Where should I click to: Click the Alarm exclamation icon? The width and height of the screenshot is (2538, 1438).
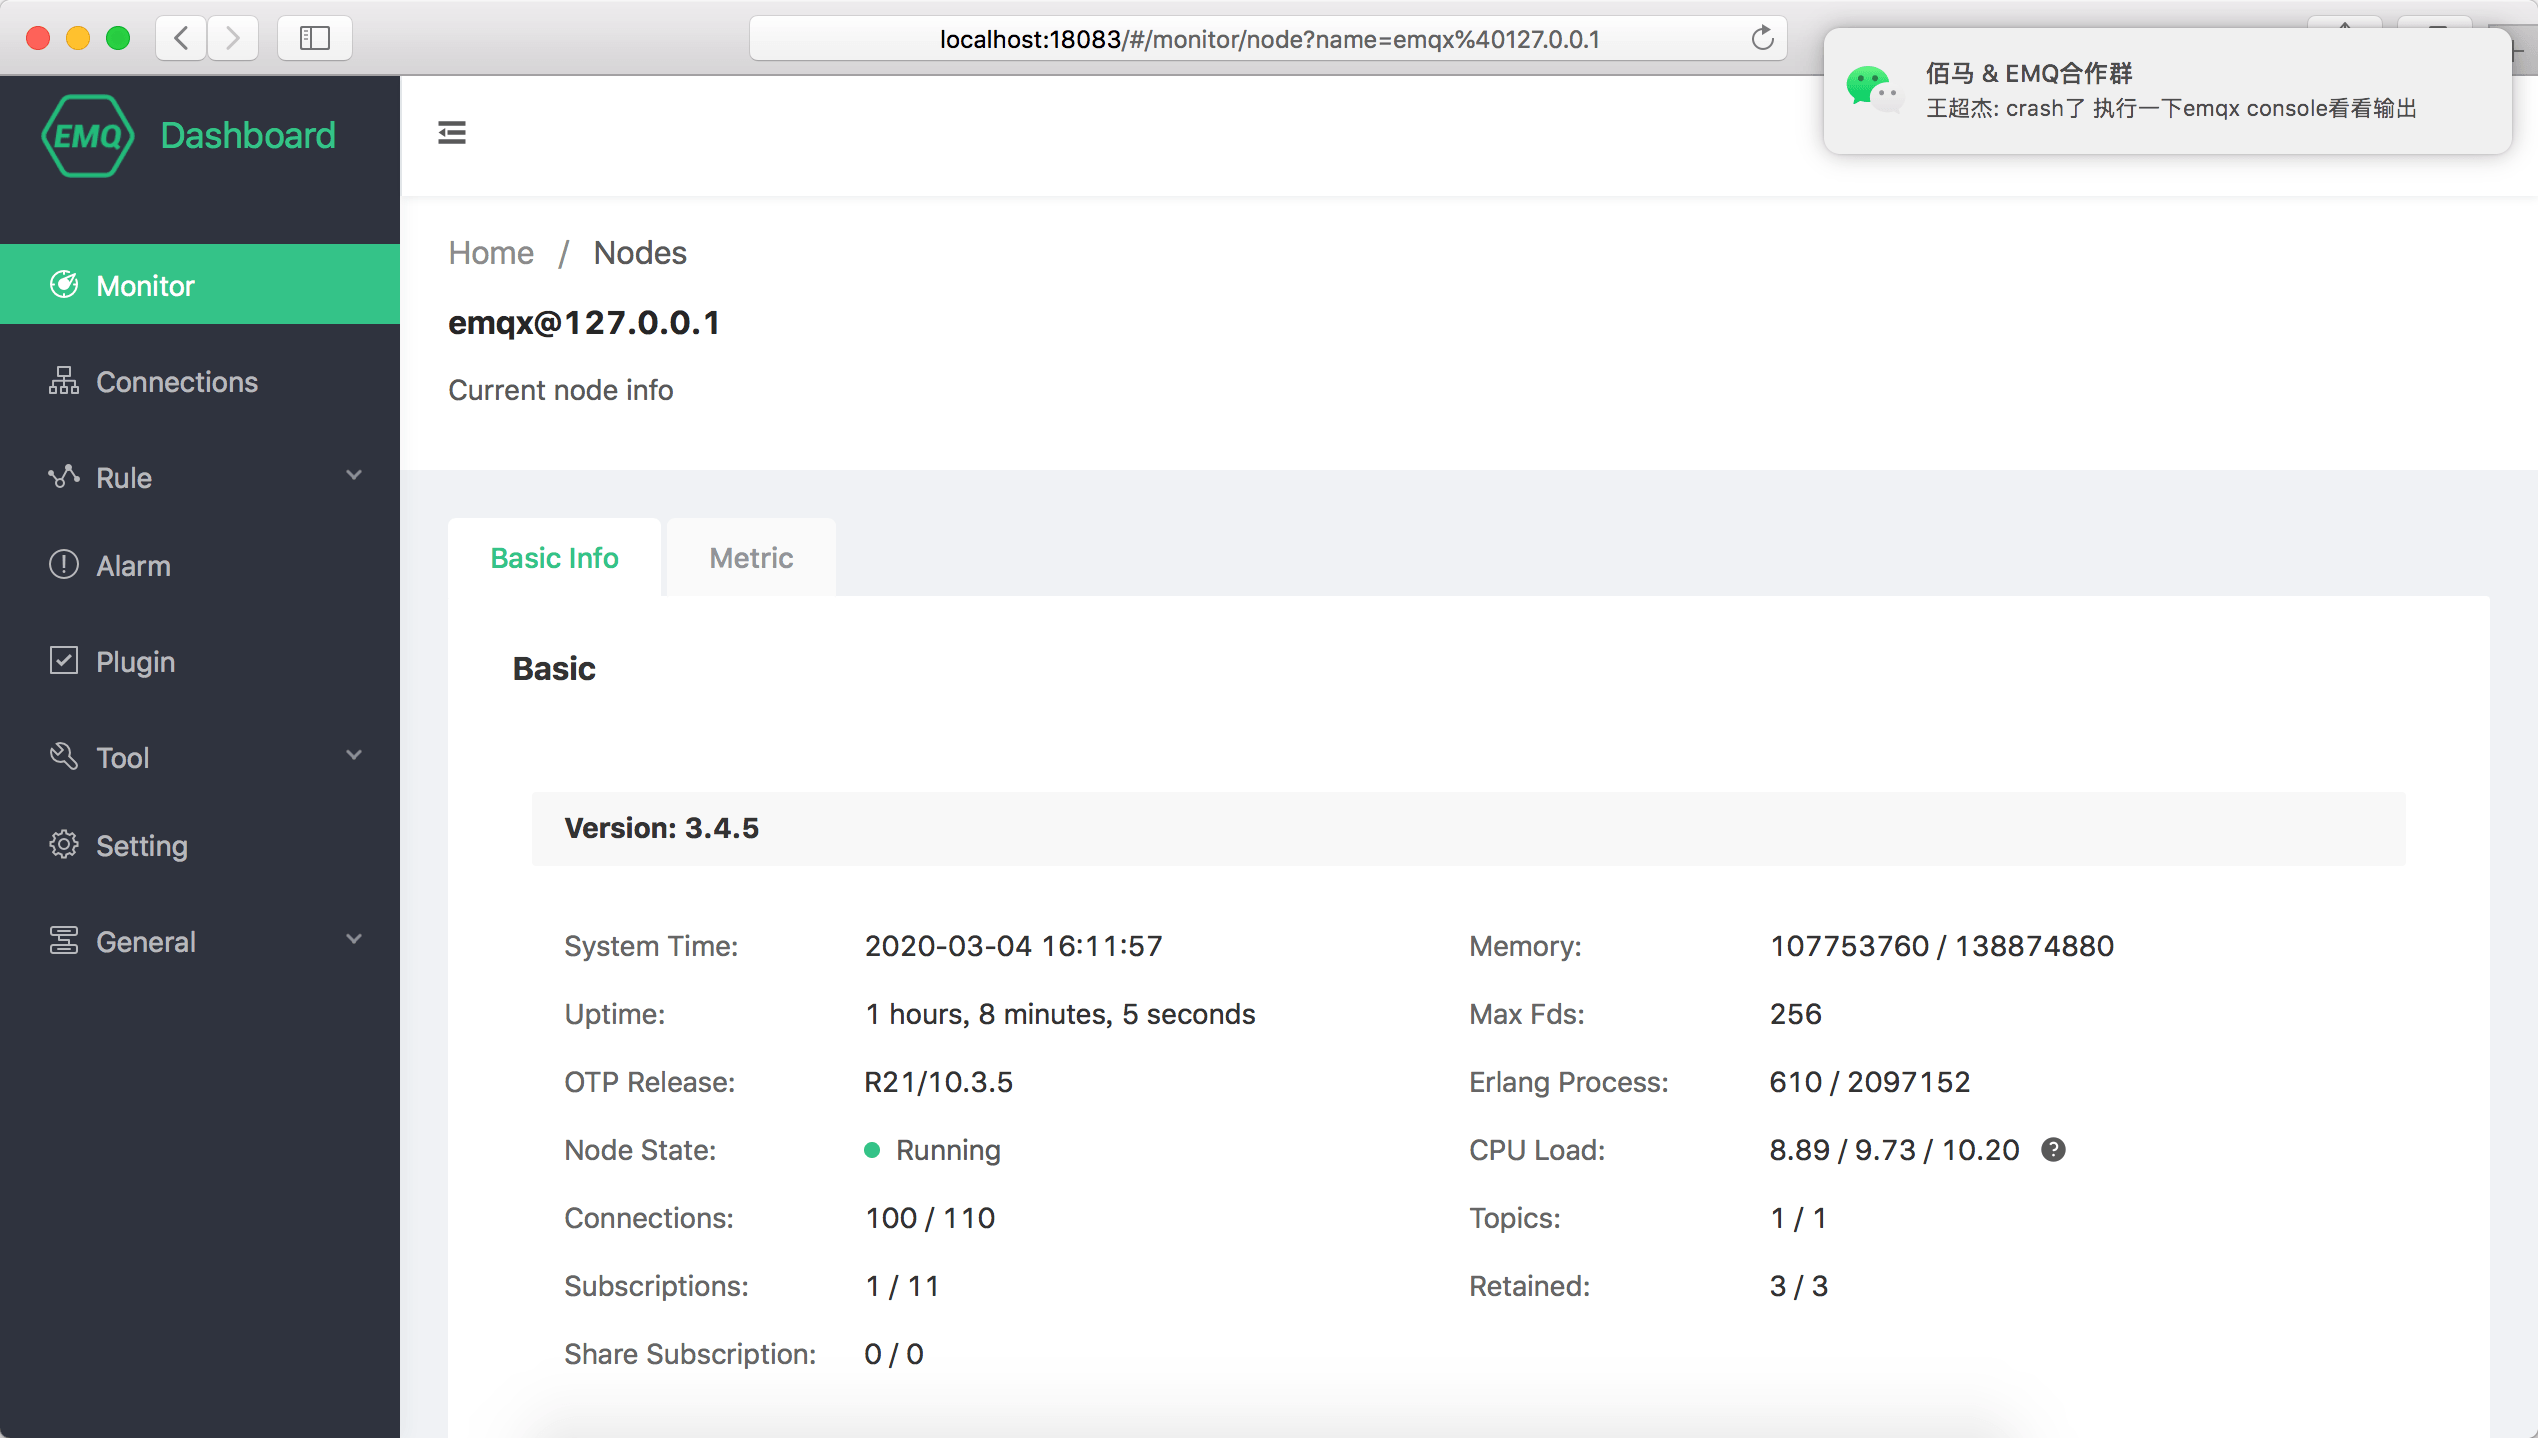64,565
